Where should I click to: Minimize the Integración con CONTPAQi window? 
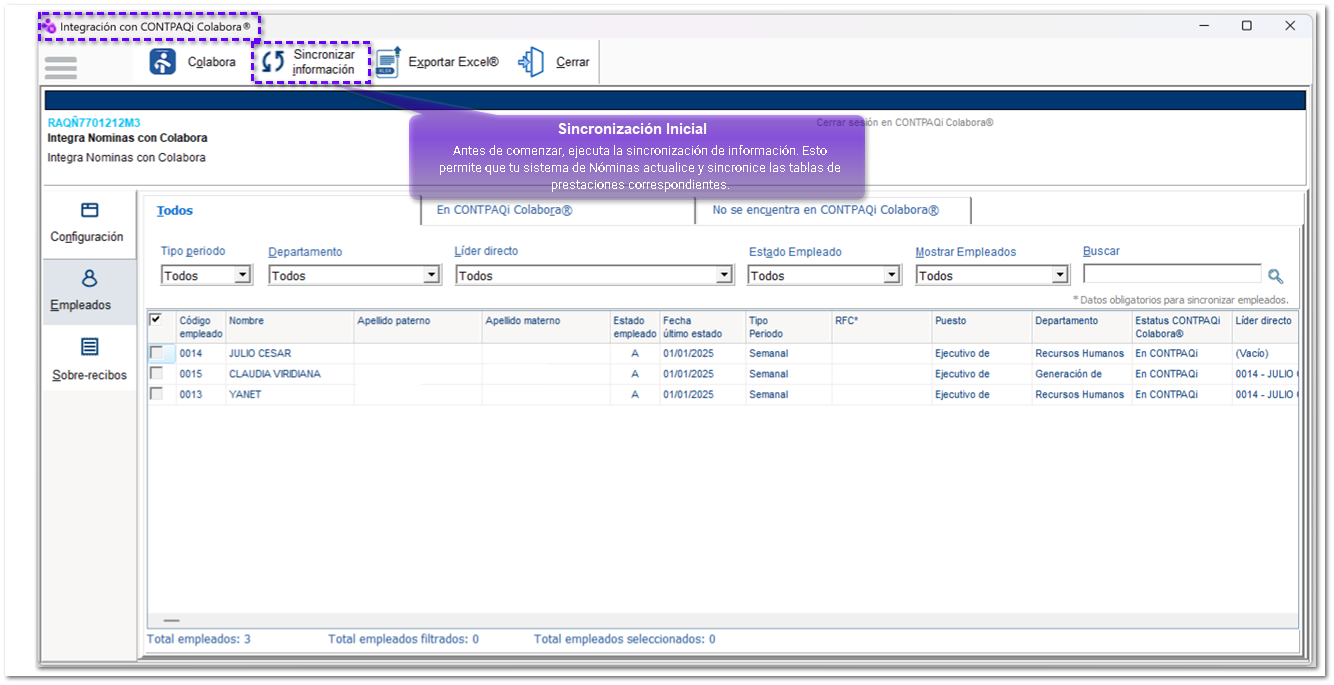point(1203,26)
